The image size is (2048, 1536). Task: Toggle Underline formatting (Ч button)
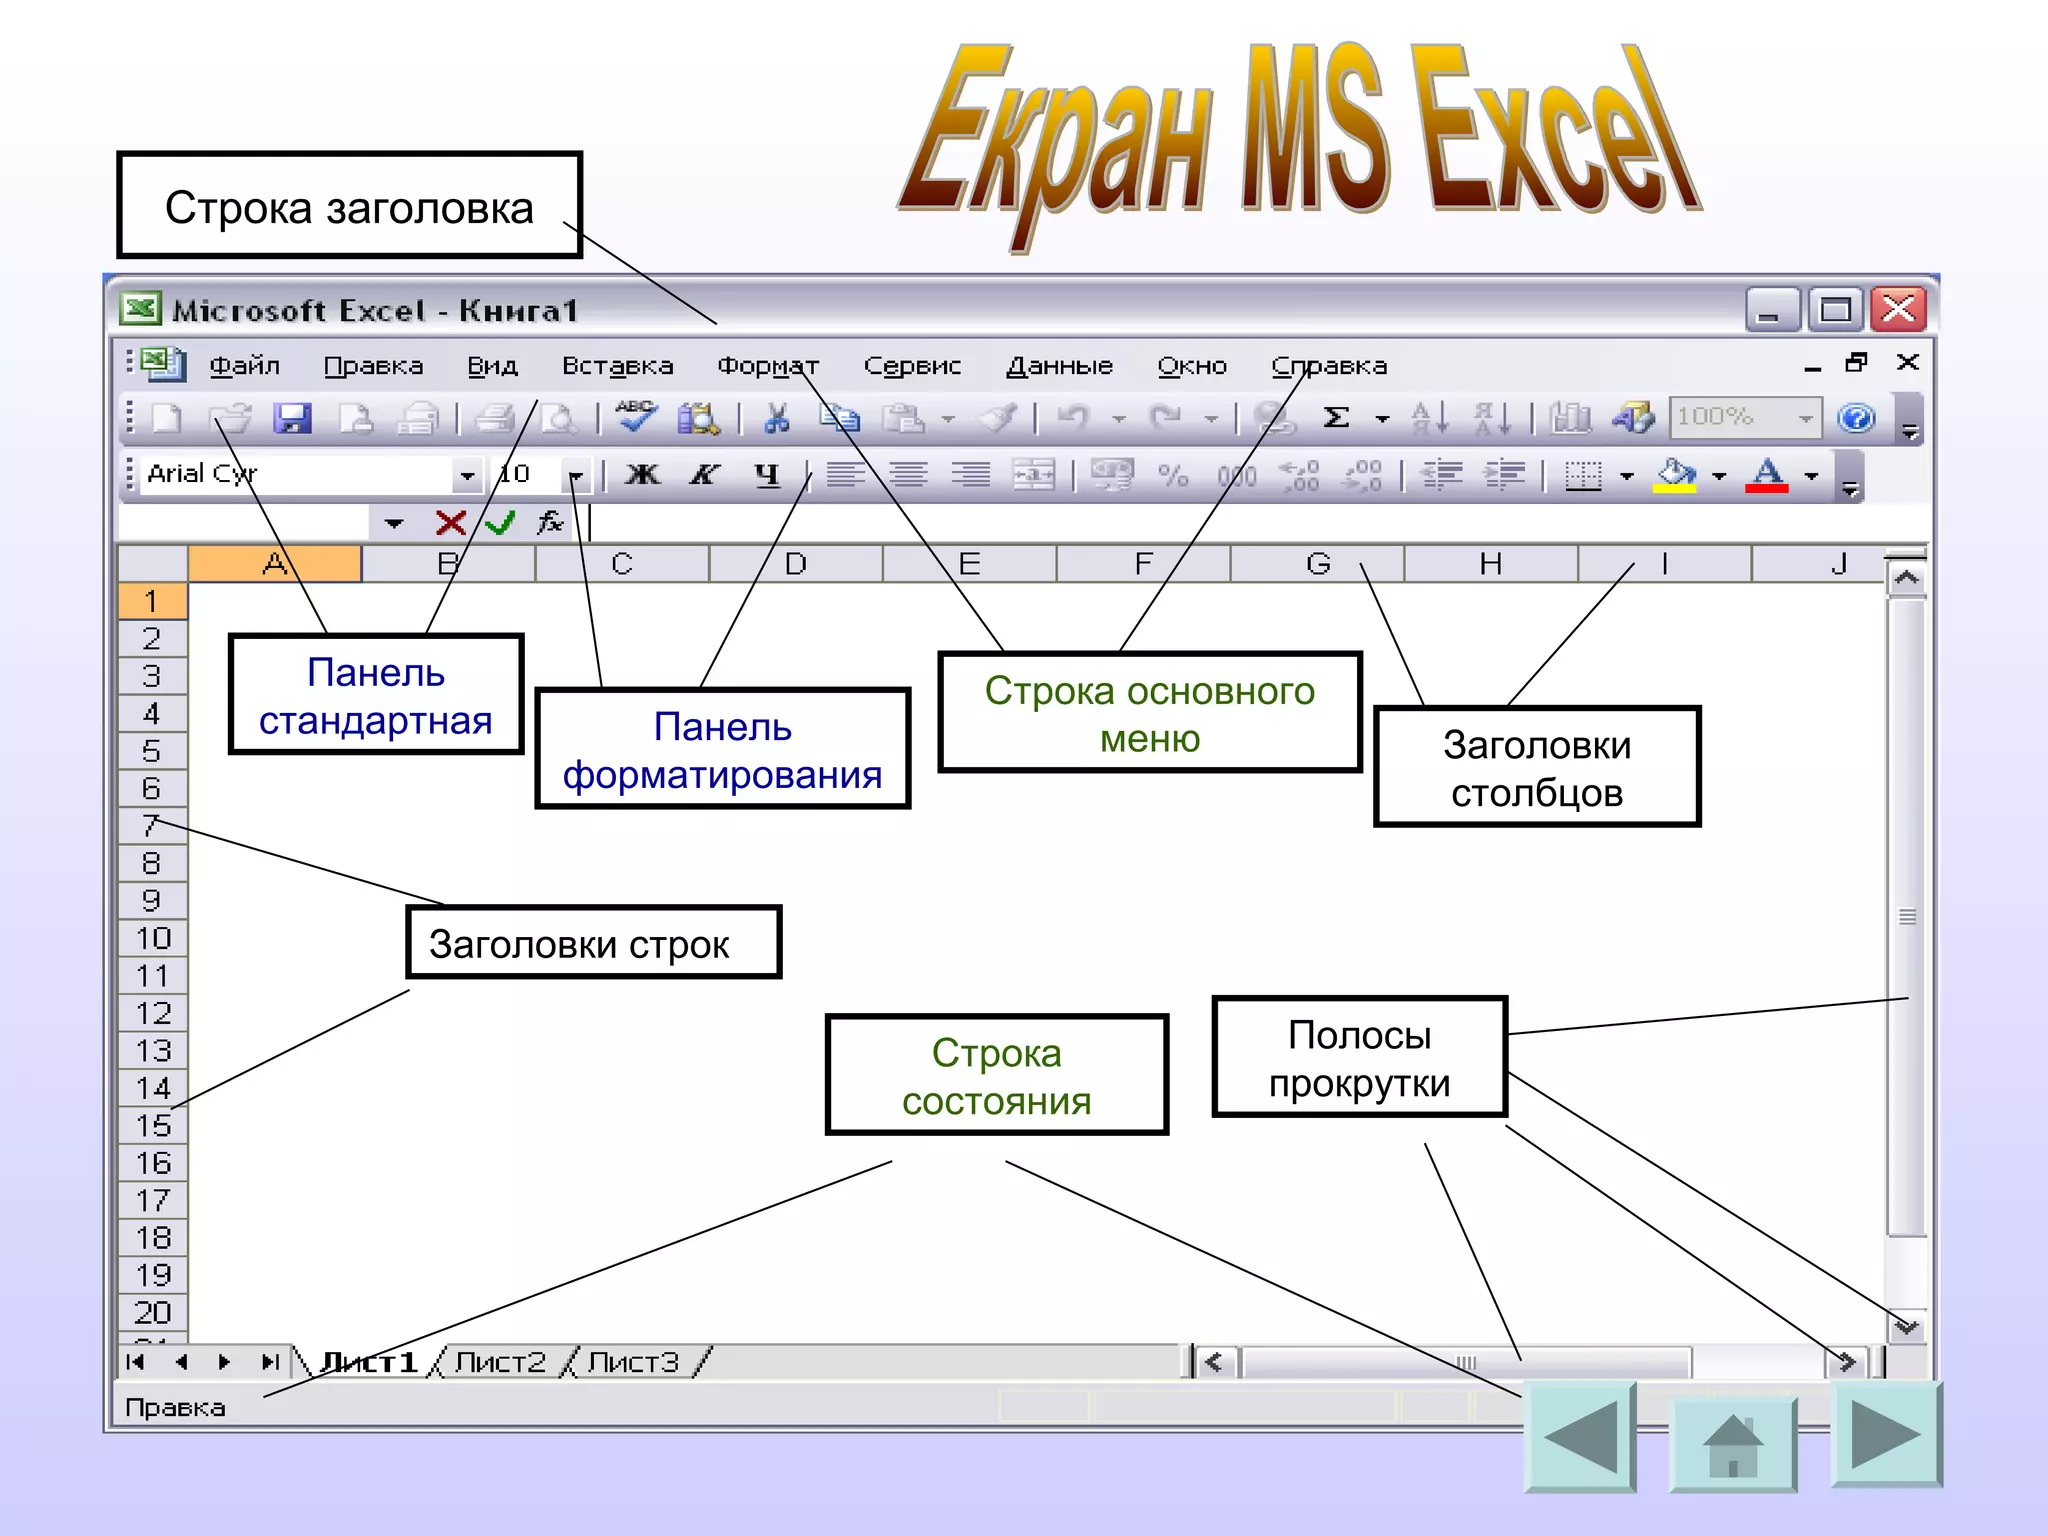[x=767, y=474]
